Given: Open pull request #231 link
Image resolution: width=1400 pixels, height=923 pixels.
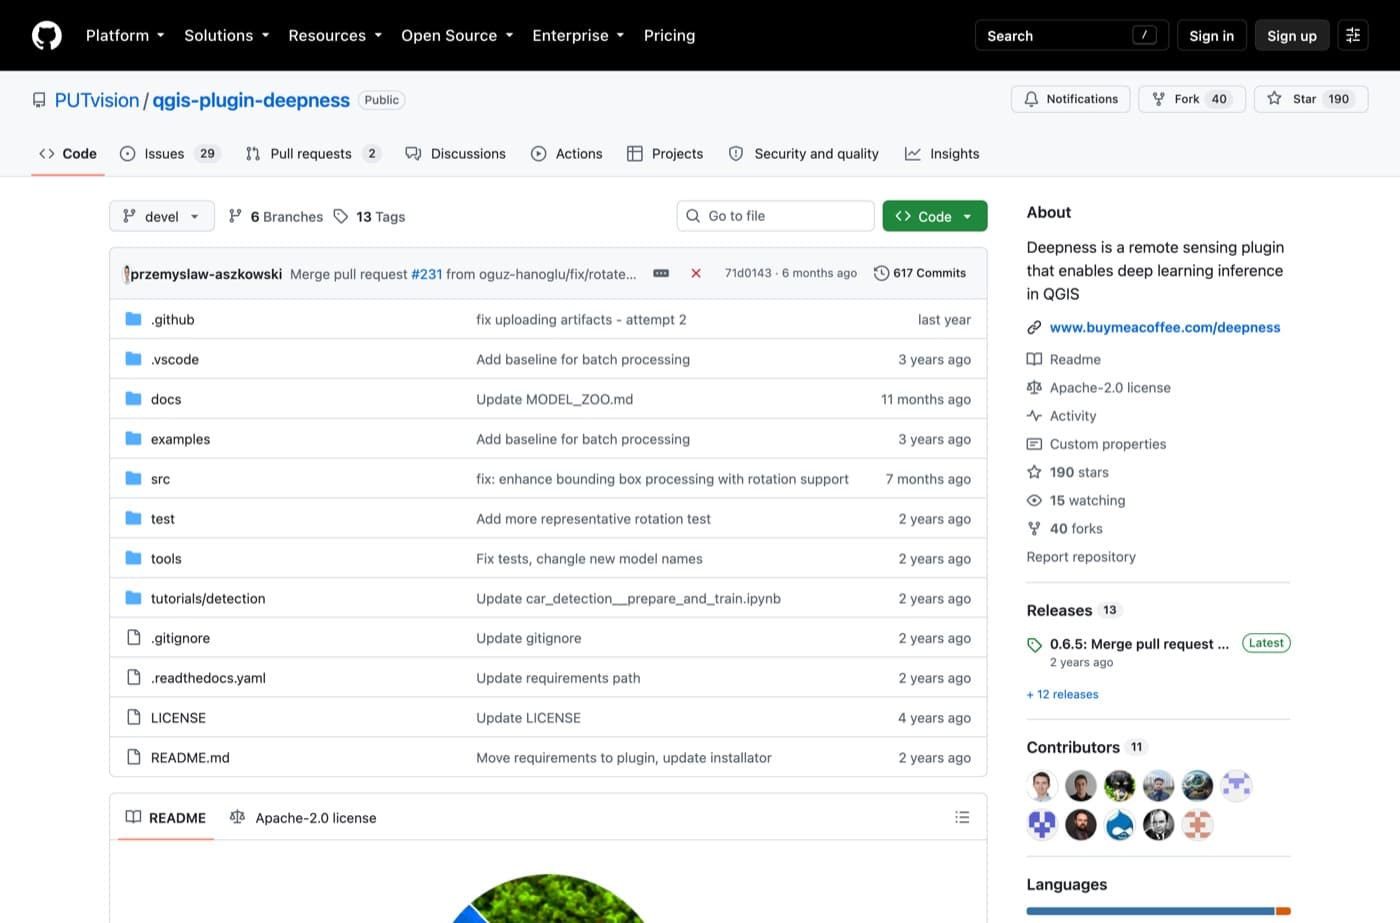Looking at the screenshot, I should pyautogui.click(x=427, y=274).
